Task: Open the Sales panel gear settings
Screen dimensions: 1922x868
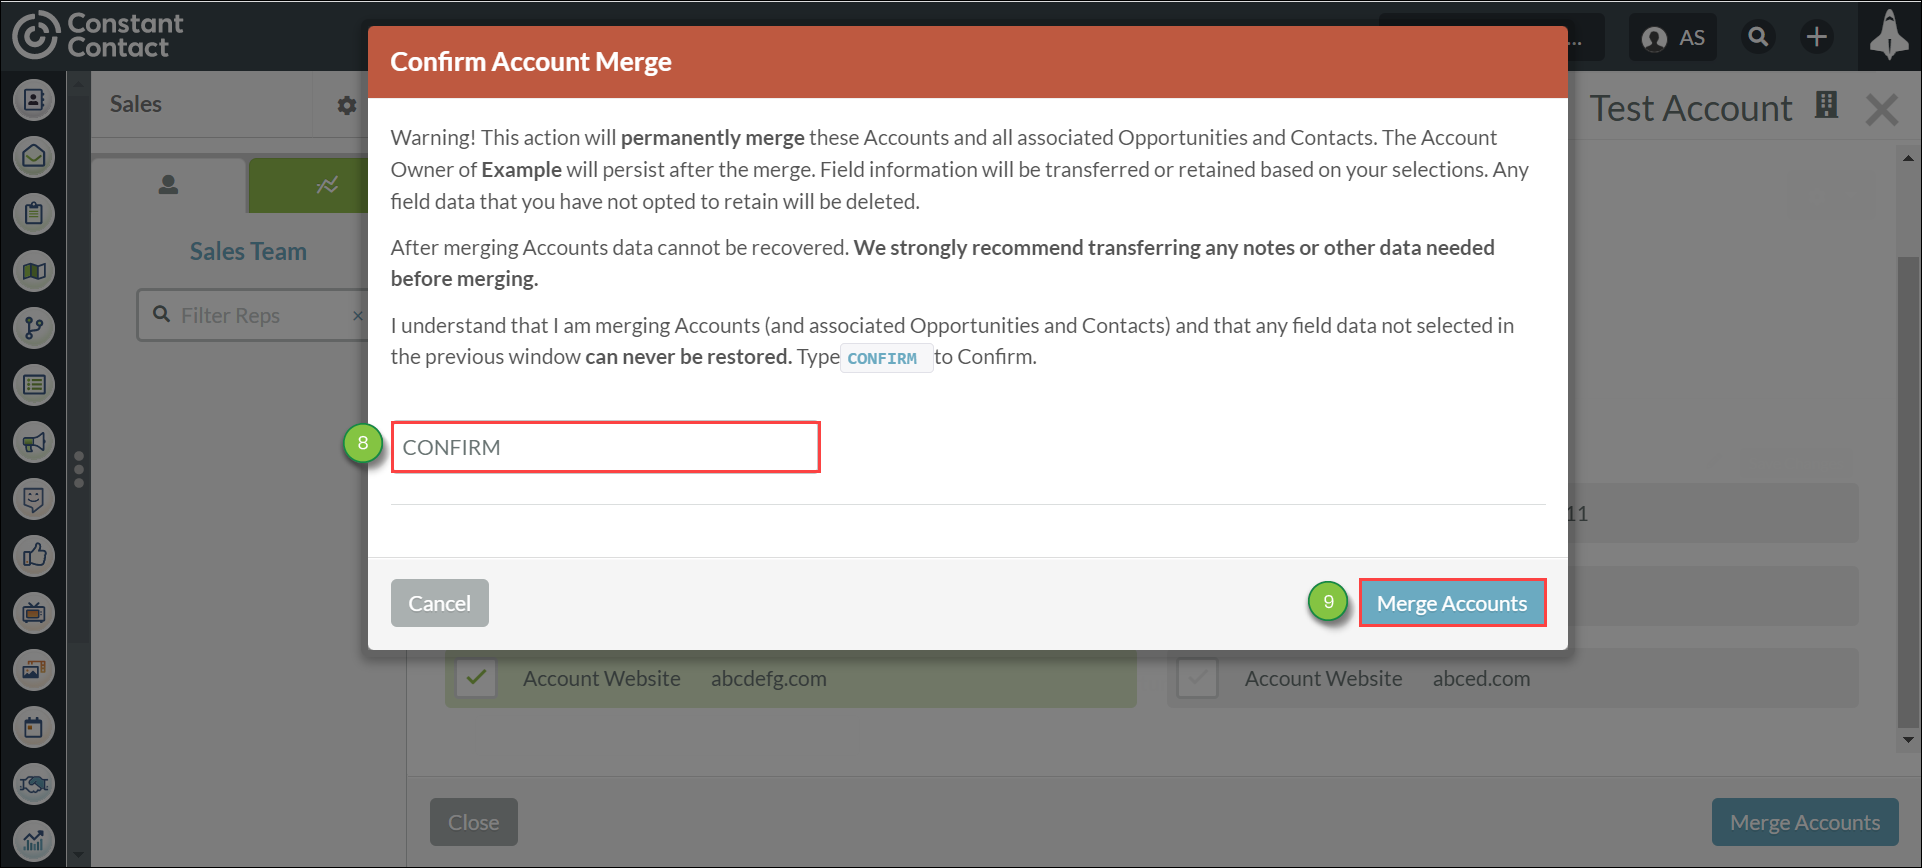Action: point(346,105)
